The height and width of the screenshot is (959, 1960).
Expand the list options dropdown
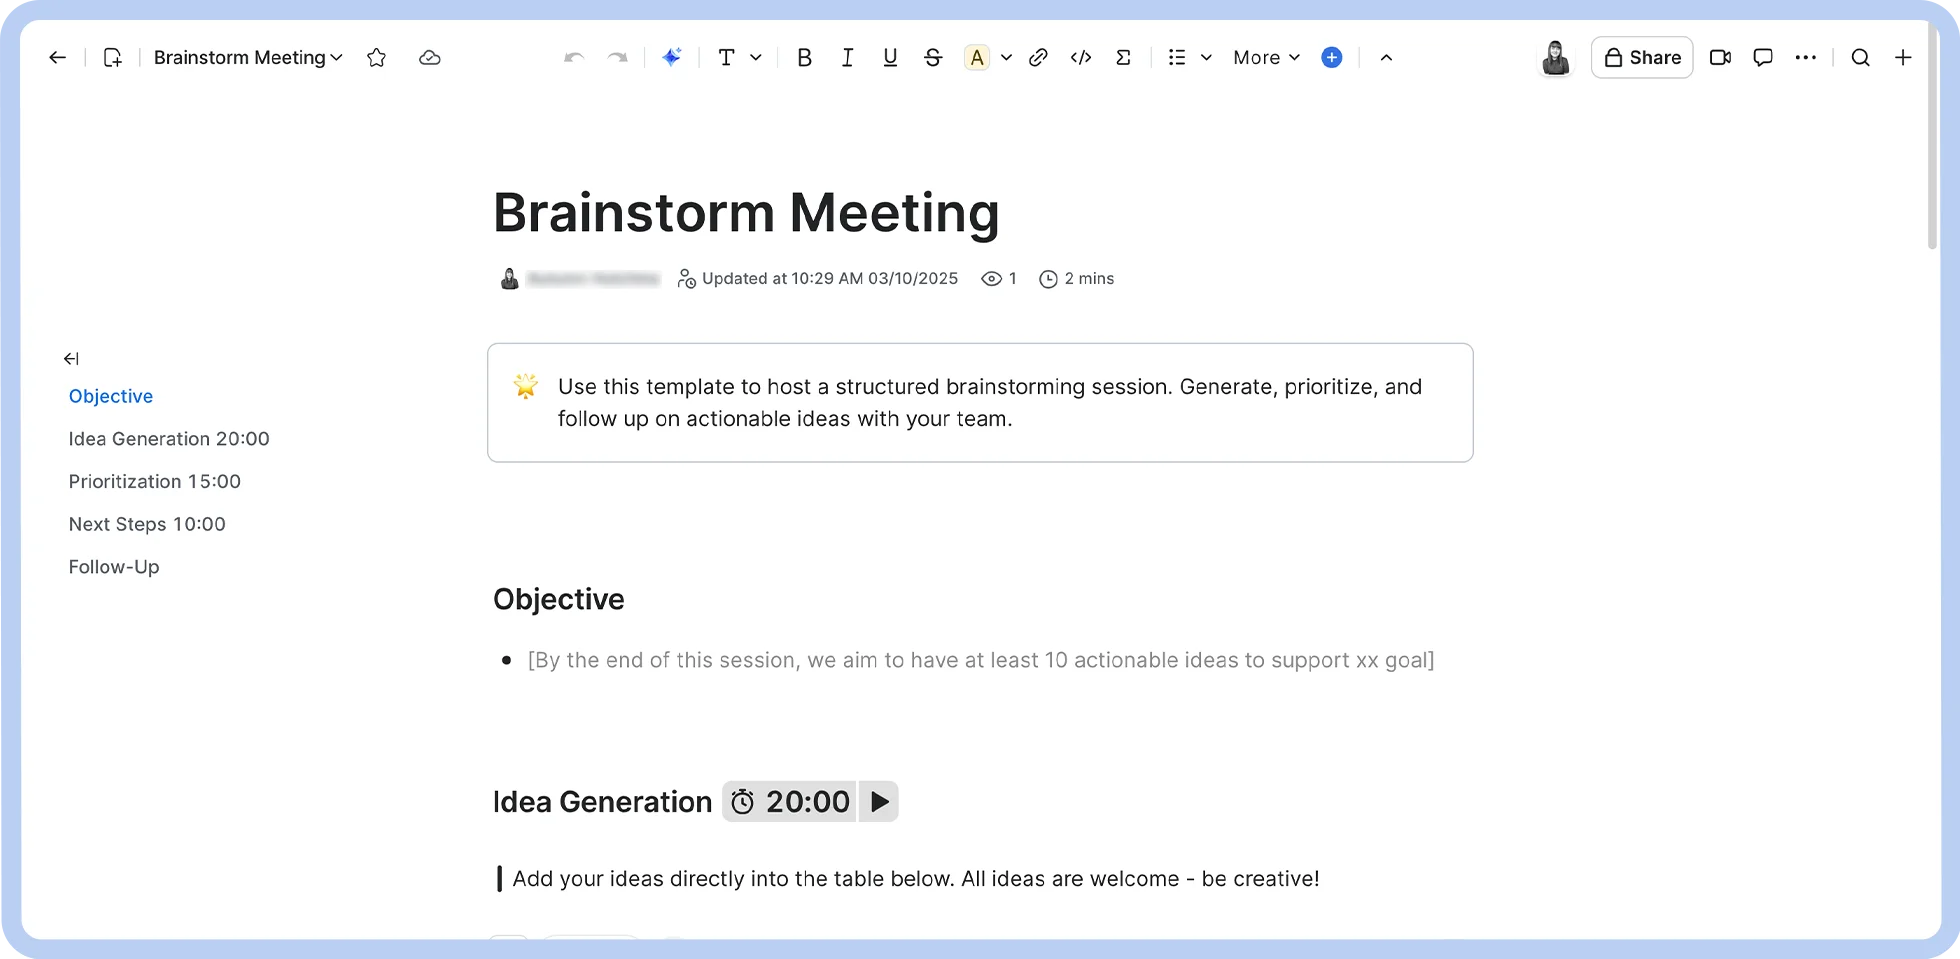[x=1206, y=57]
